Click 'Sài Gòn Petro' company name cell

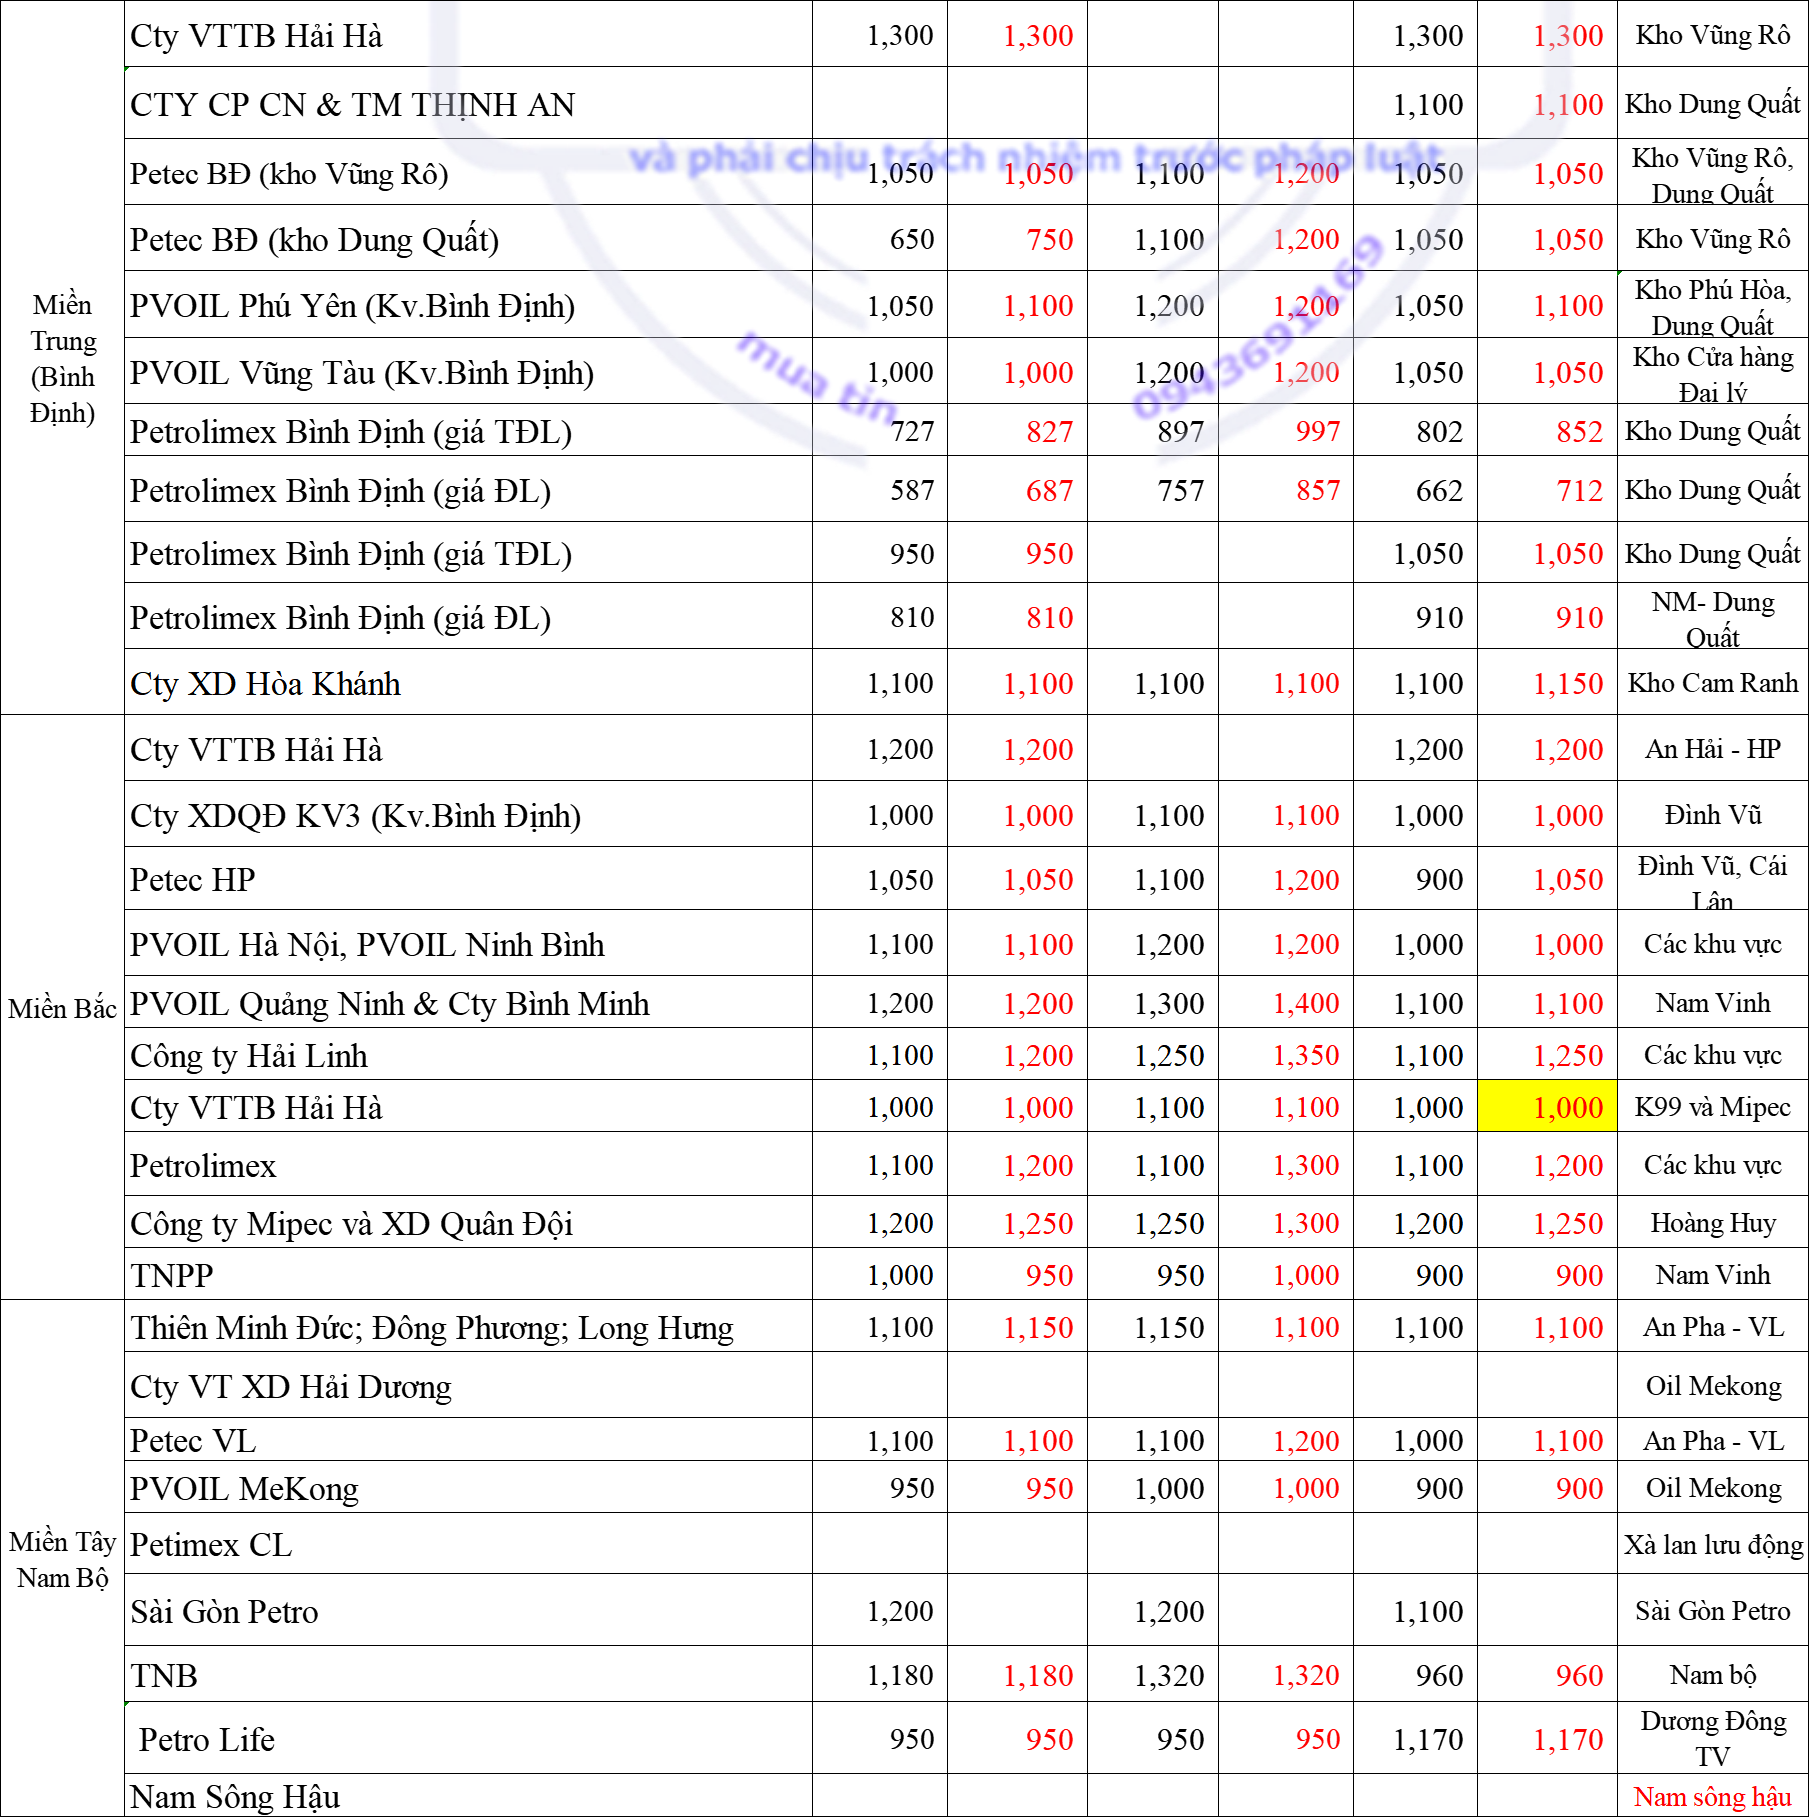pyautogui.click(x=468, y=1611)
